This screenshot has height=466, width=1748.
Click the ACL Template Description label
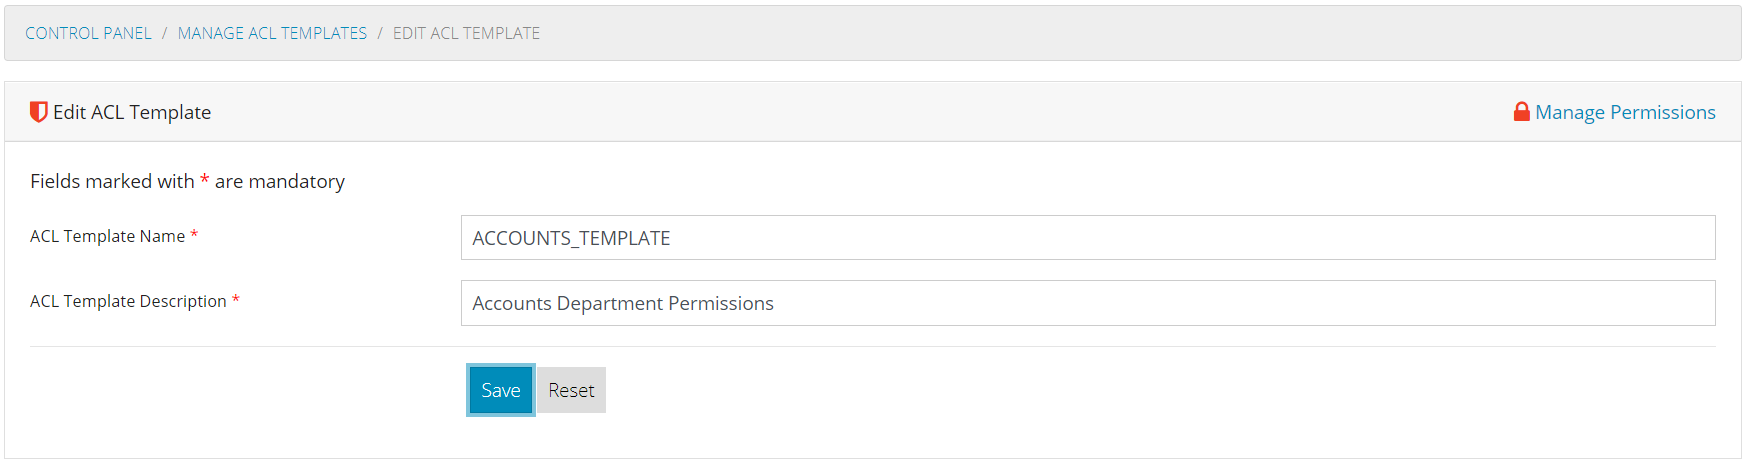128,301
